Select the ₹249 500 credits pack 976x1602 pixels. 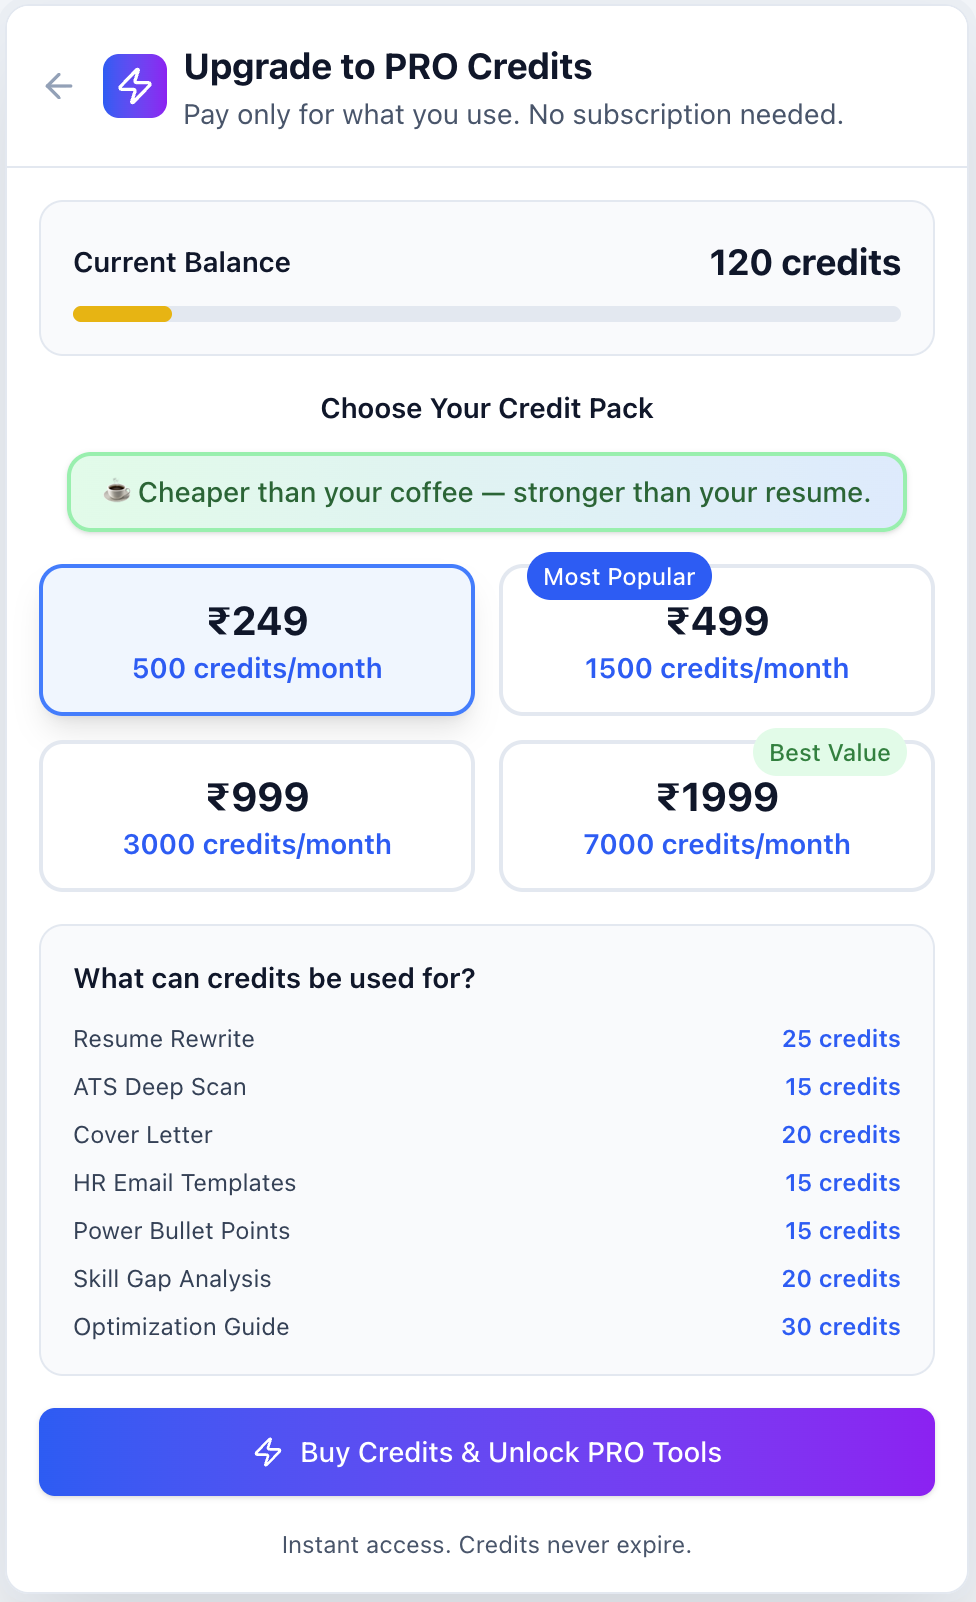point(257,641)
